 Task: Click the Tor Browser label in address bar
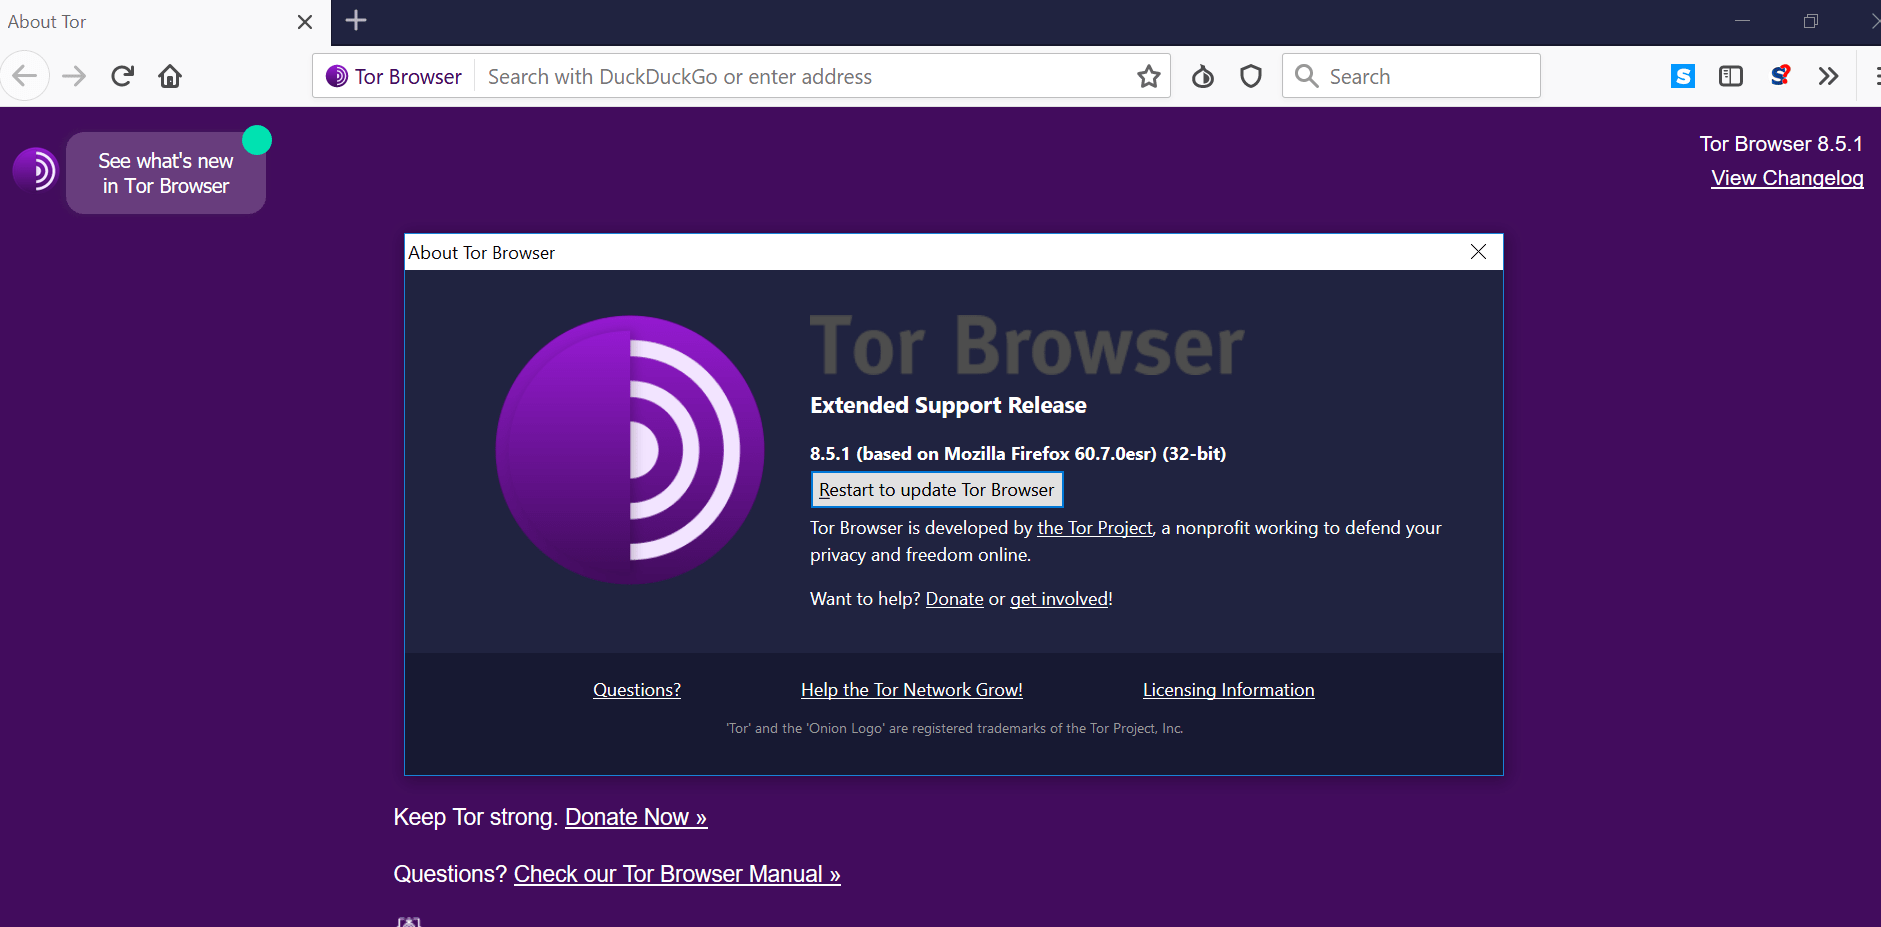point(408,76)
